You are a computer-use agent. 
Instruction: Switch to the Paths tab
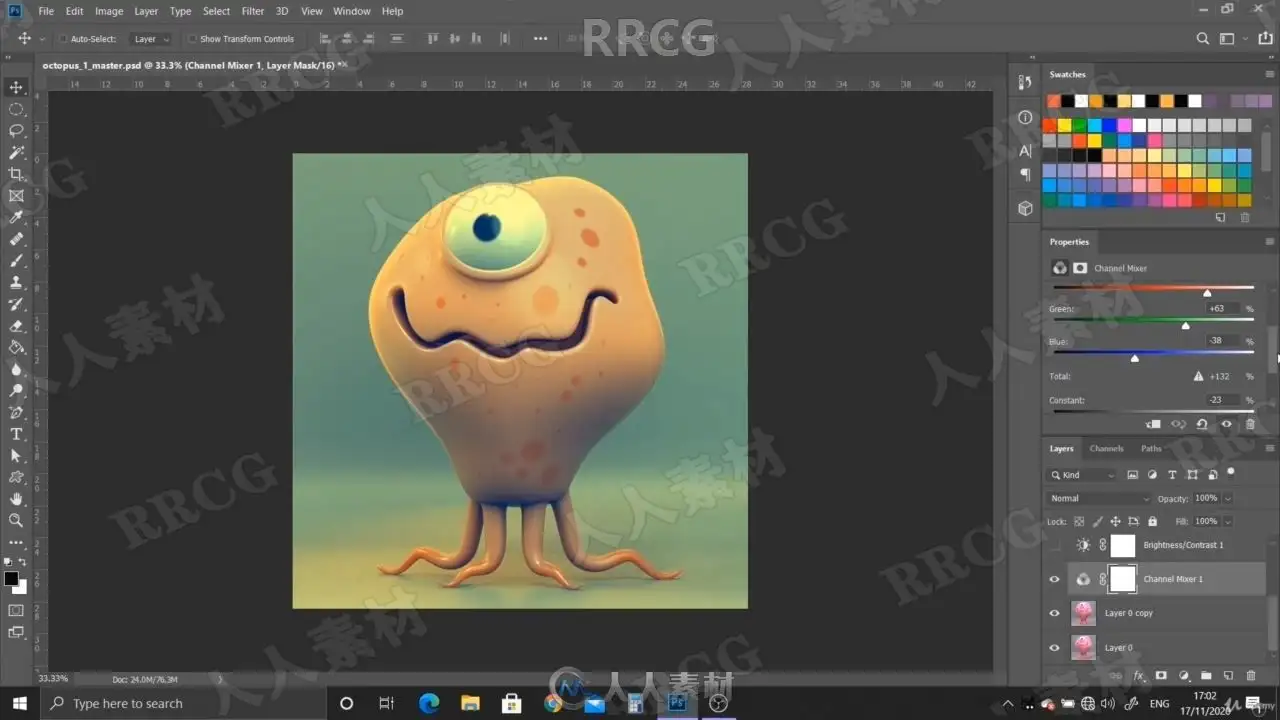(1151, 448)
